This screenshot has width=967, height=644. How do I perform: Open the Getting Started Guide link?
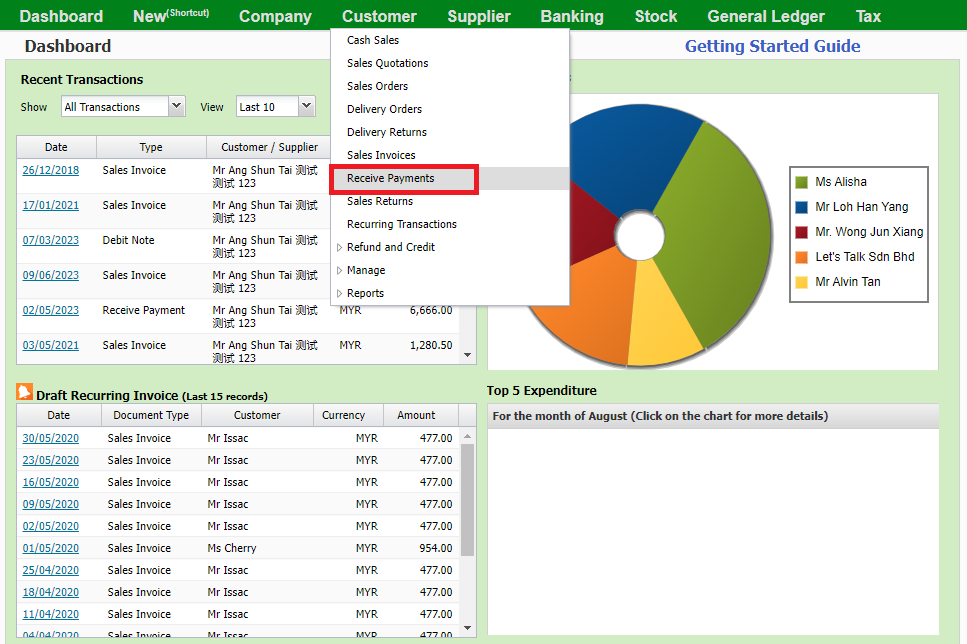772,46
